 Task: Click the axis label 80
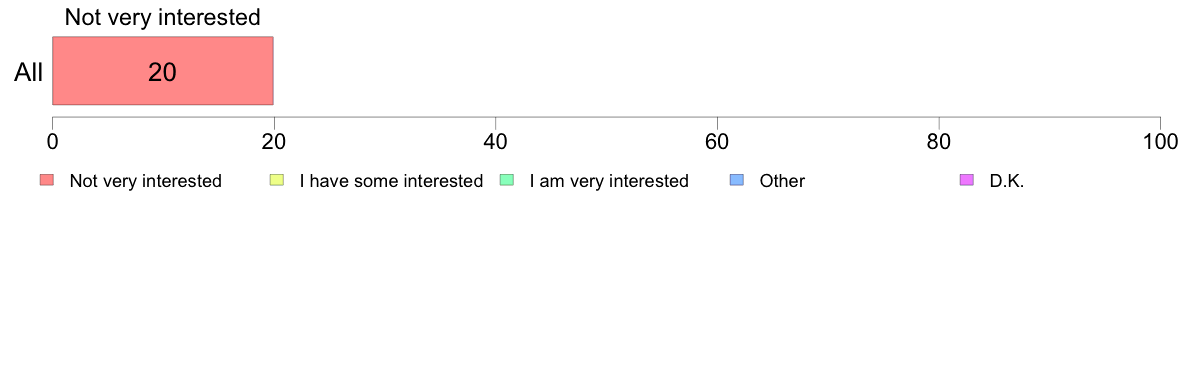click(939, 142)
